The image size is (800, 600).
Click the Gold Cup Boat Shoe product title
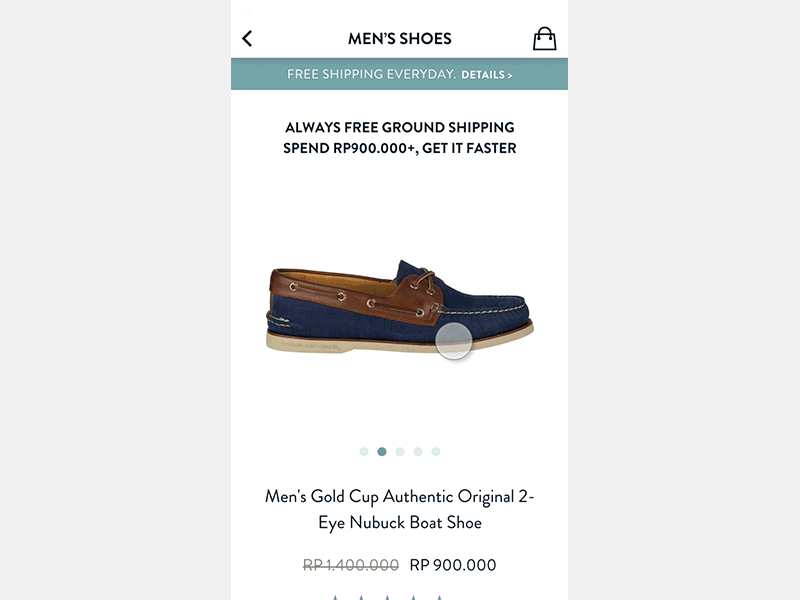399,509
